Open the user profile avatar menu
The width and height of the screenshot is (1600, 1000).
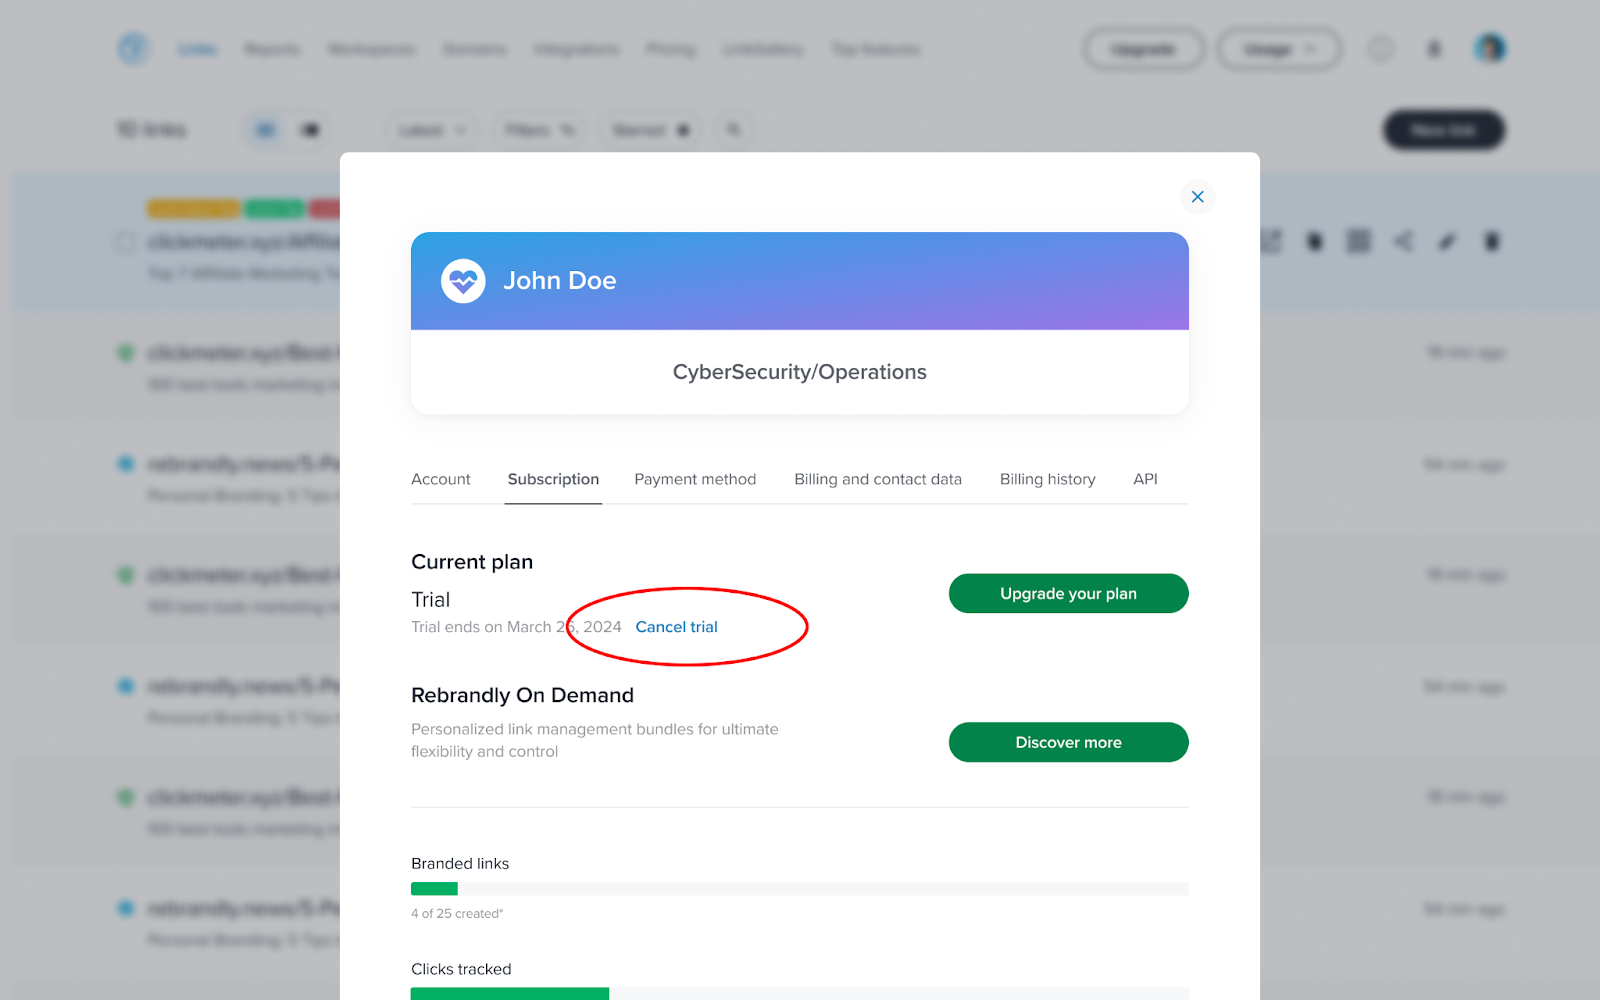point(1489,49)
